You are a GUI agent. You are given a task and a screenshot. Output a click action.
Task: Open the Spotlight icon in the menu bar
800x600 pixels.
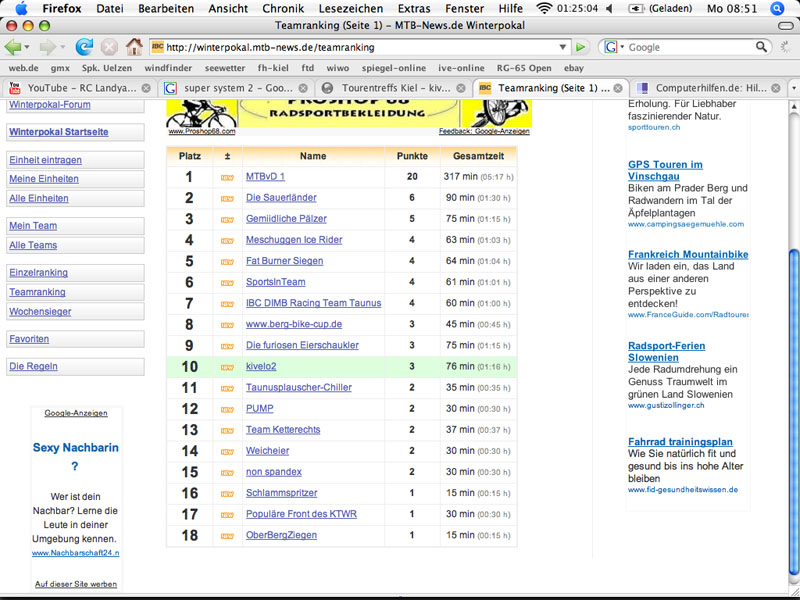coord(777,8)
